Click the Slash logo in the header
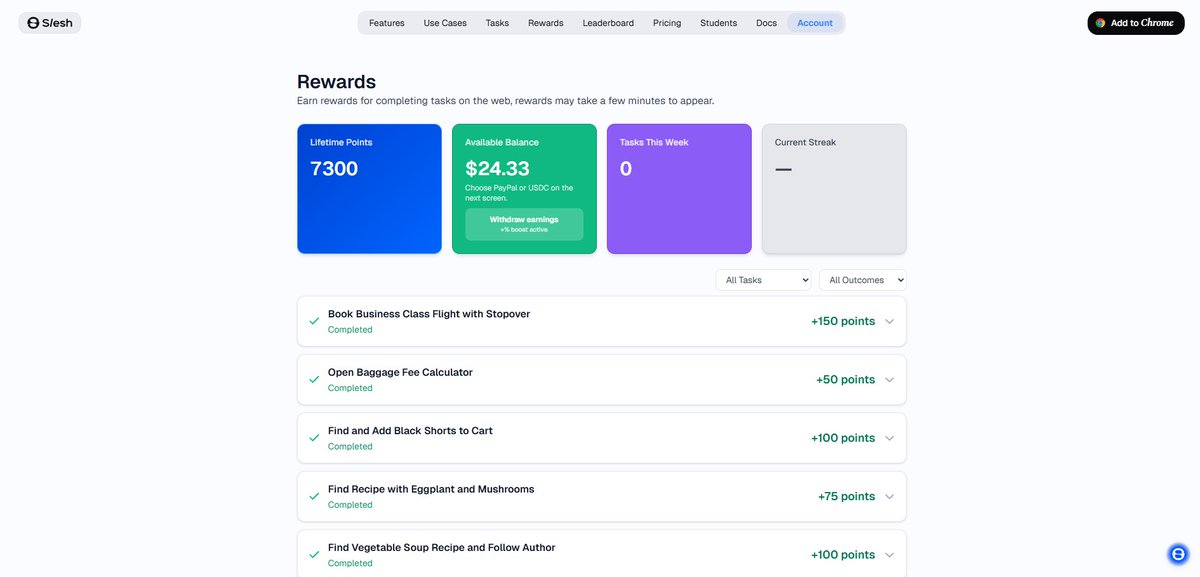The image size is (1200, 577). [50, 23]
